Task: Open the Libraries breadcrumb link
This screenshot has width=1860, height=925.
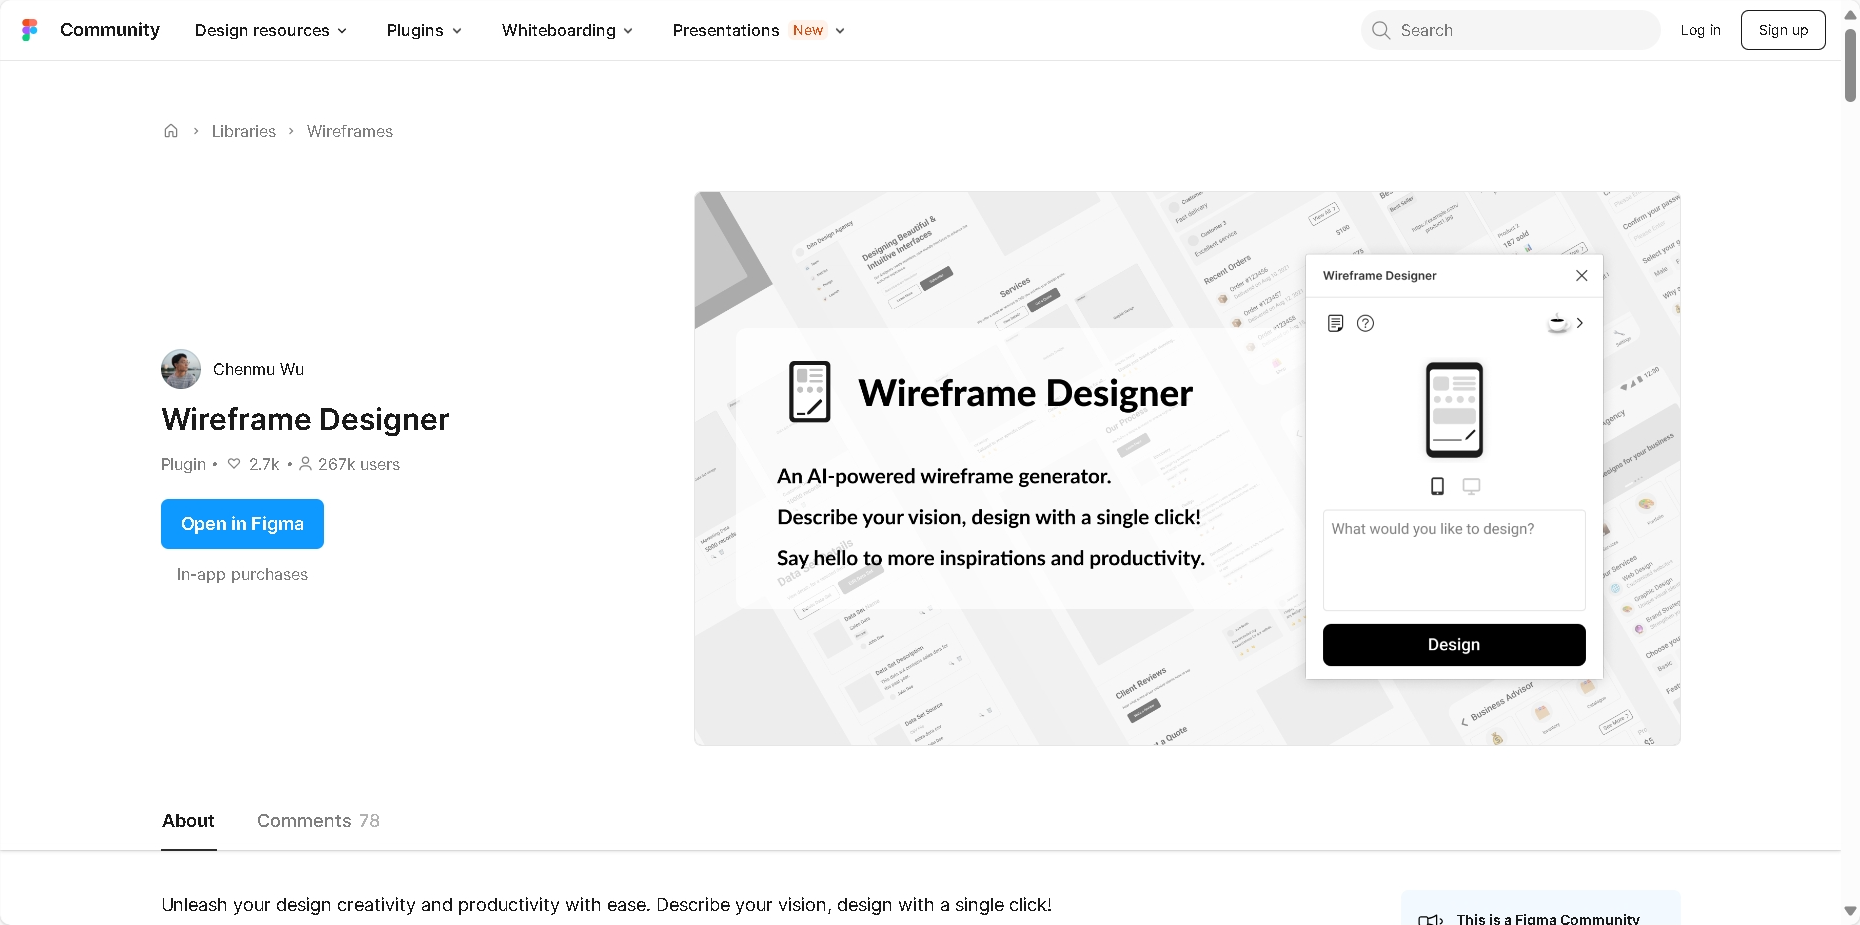Action: (x=244, y=131)
